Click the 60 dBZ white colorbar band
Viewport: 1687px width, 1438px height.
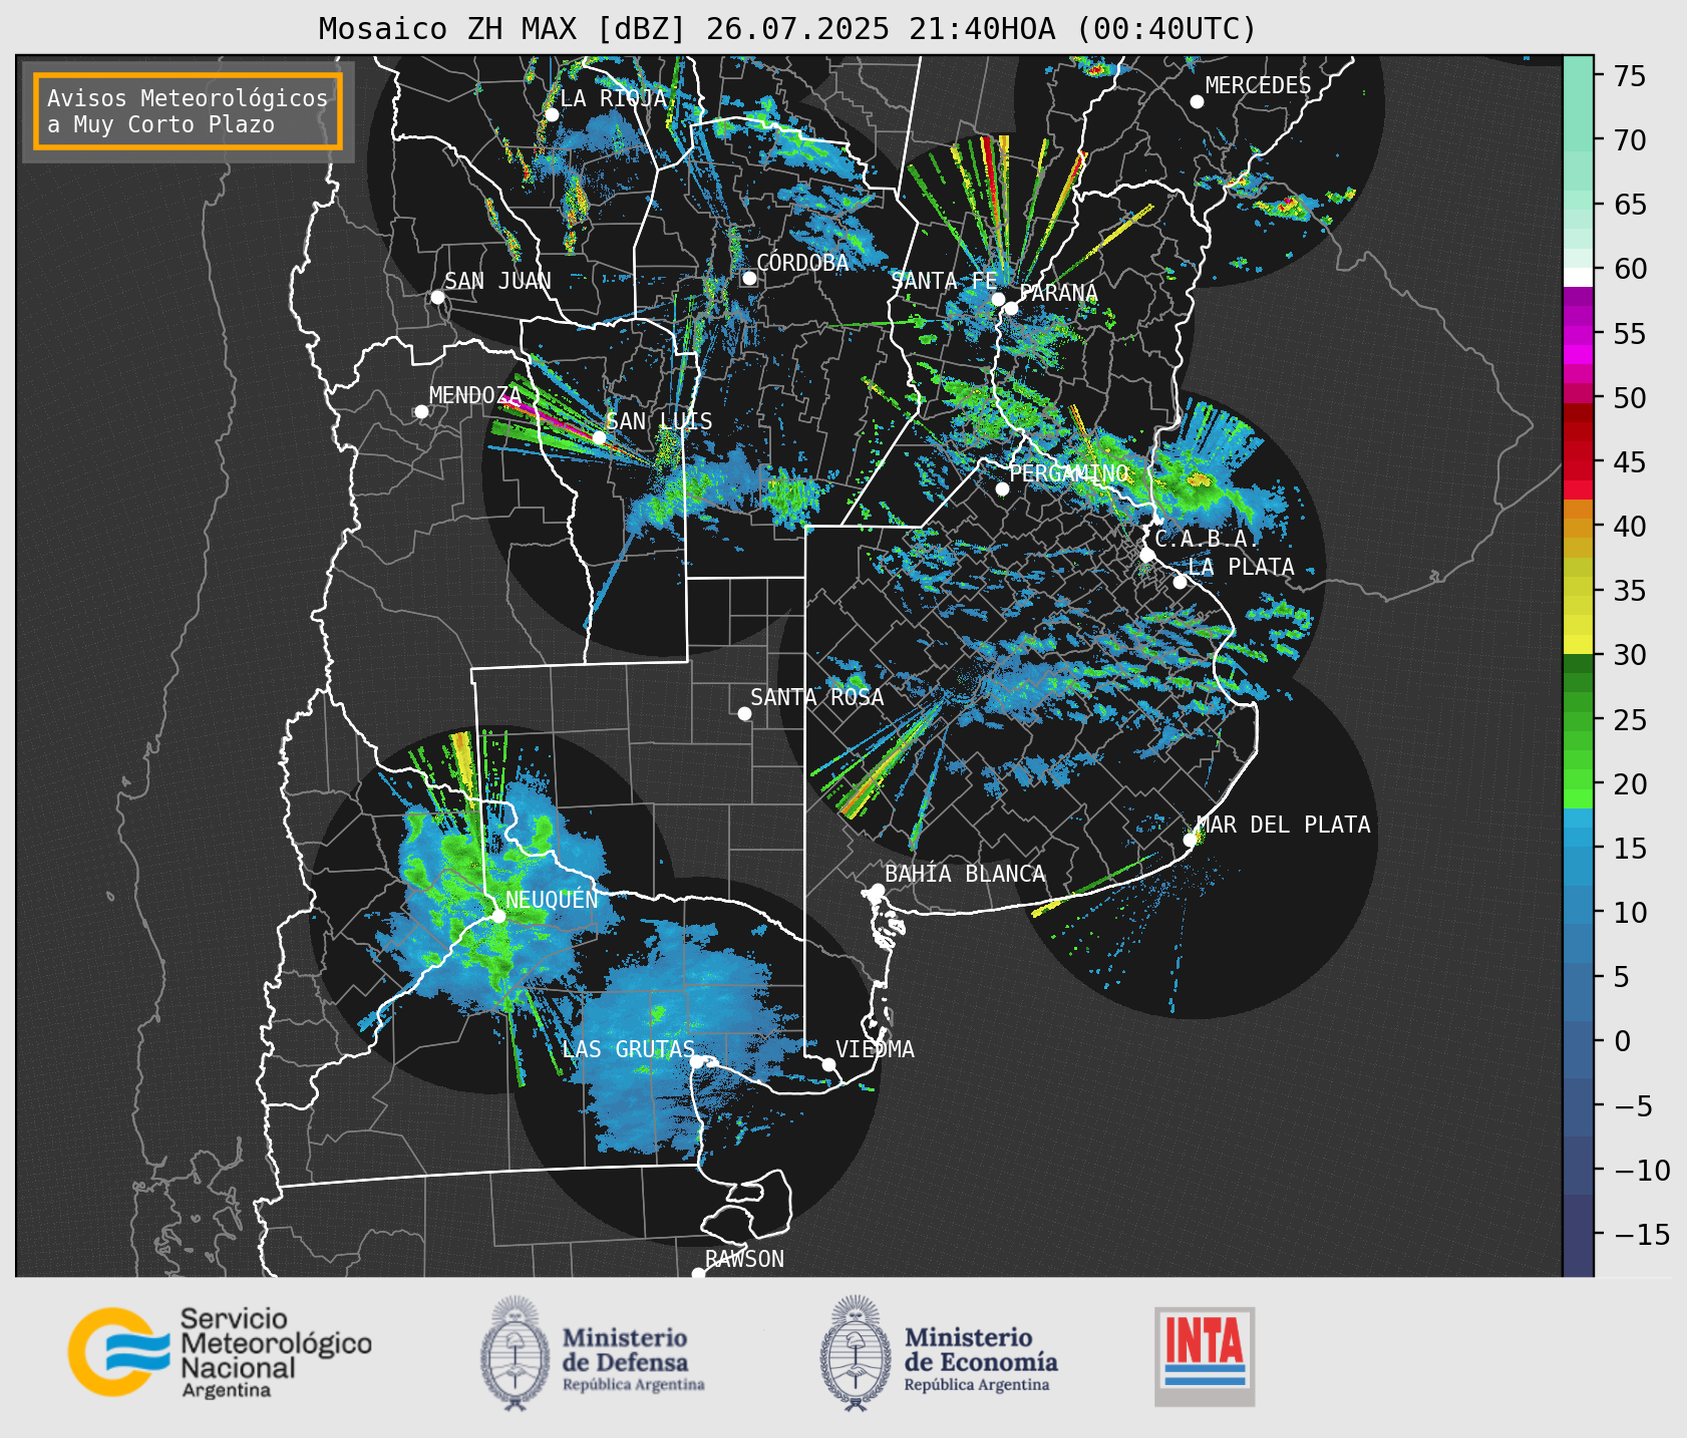click(x=1578, y=276)
